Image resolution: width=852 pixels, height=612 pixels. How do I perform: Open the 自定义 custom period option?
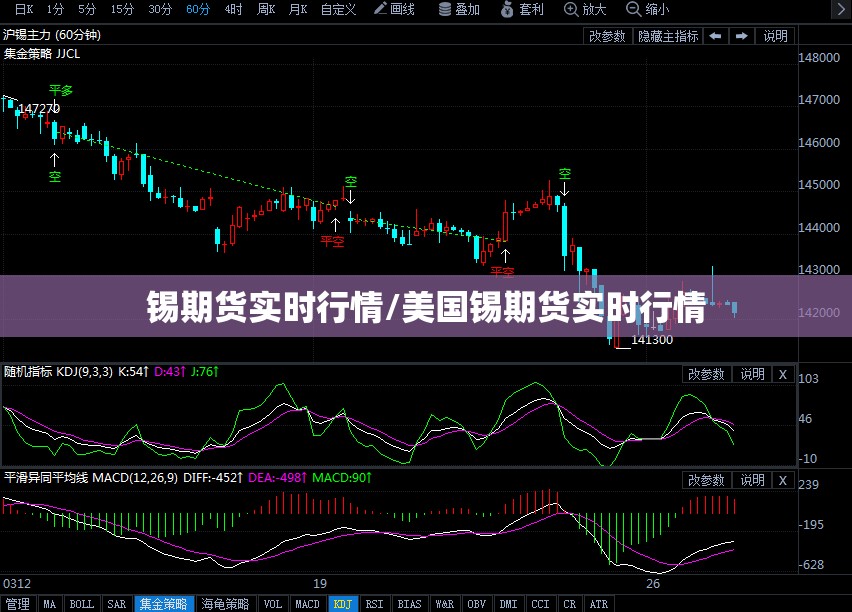(338, 9)
